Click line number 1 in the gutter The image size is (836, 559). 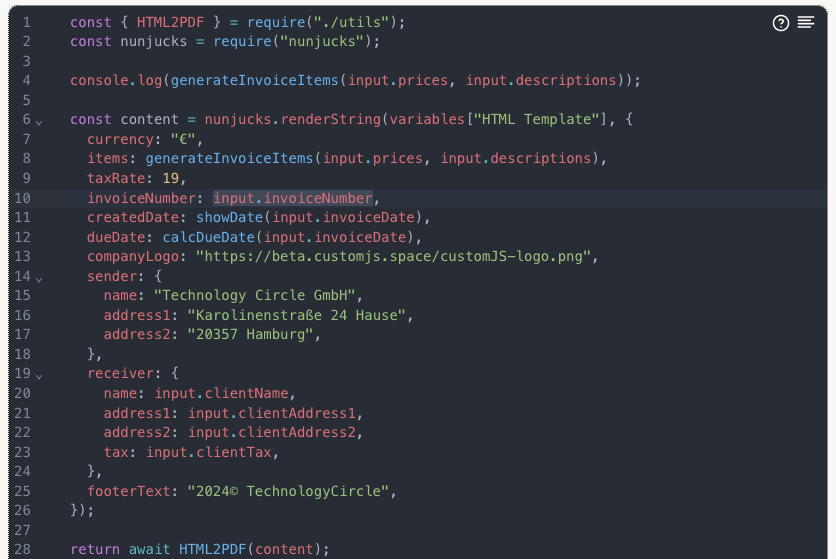(x=27, y=22)
